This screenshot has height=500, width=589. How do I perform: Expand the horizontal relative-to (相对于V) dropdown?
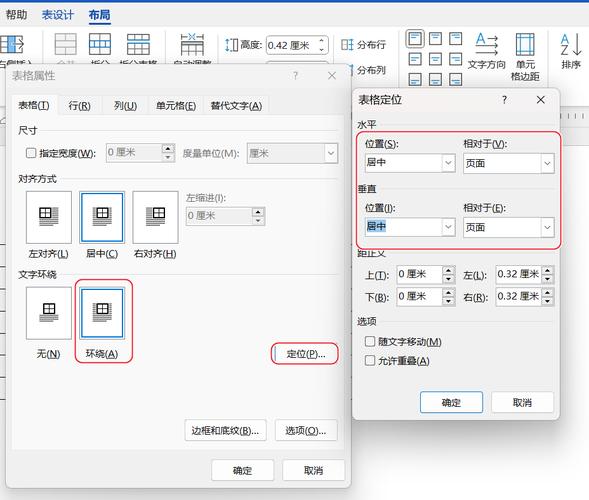point(509,163)
